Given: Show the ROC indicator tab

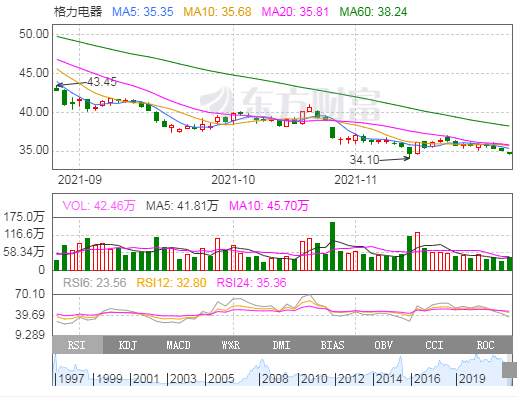Looking at the screenshot, I should 486,345.
